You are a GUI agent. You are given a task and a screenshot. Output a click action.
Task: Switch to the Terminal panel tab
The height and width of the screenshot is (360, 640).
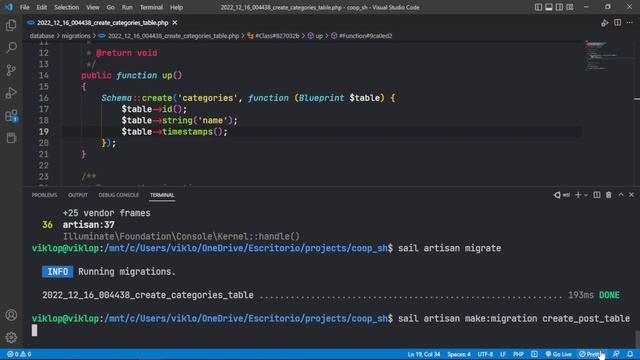point(162,195)
